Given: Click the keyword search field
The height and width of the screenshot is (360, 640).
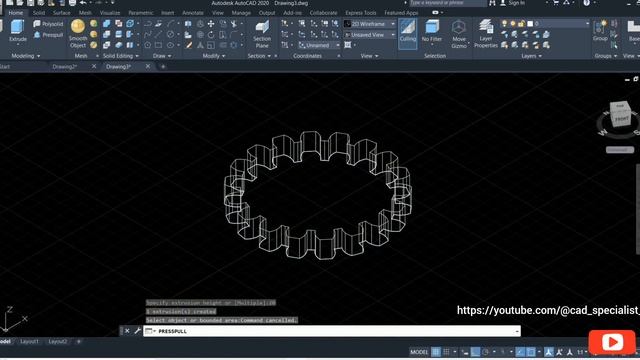Looking at the screenshot, I should [448, 3].
